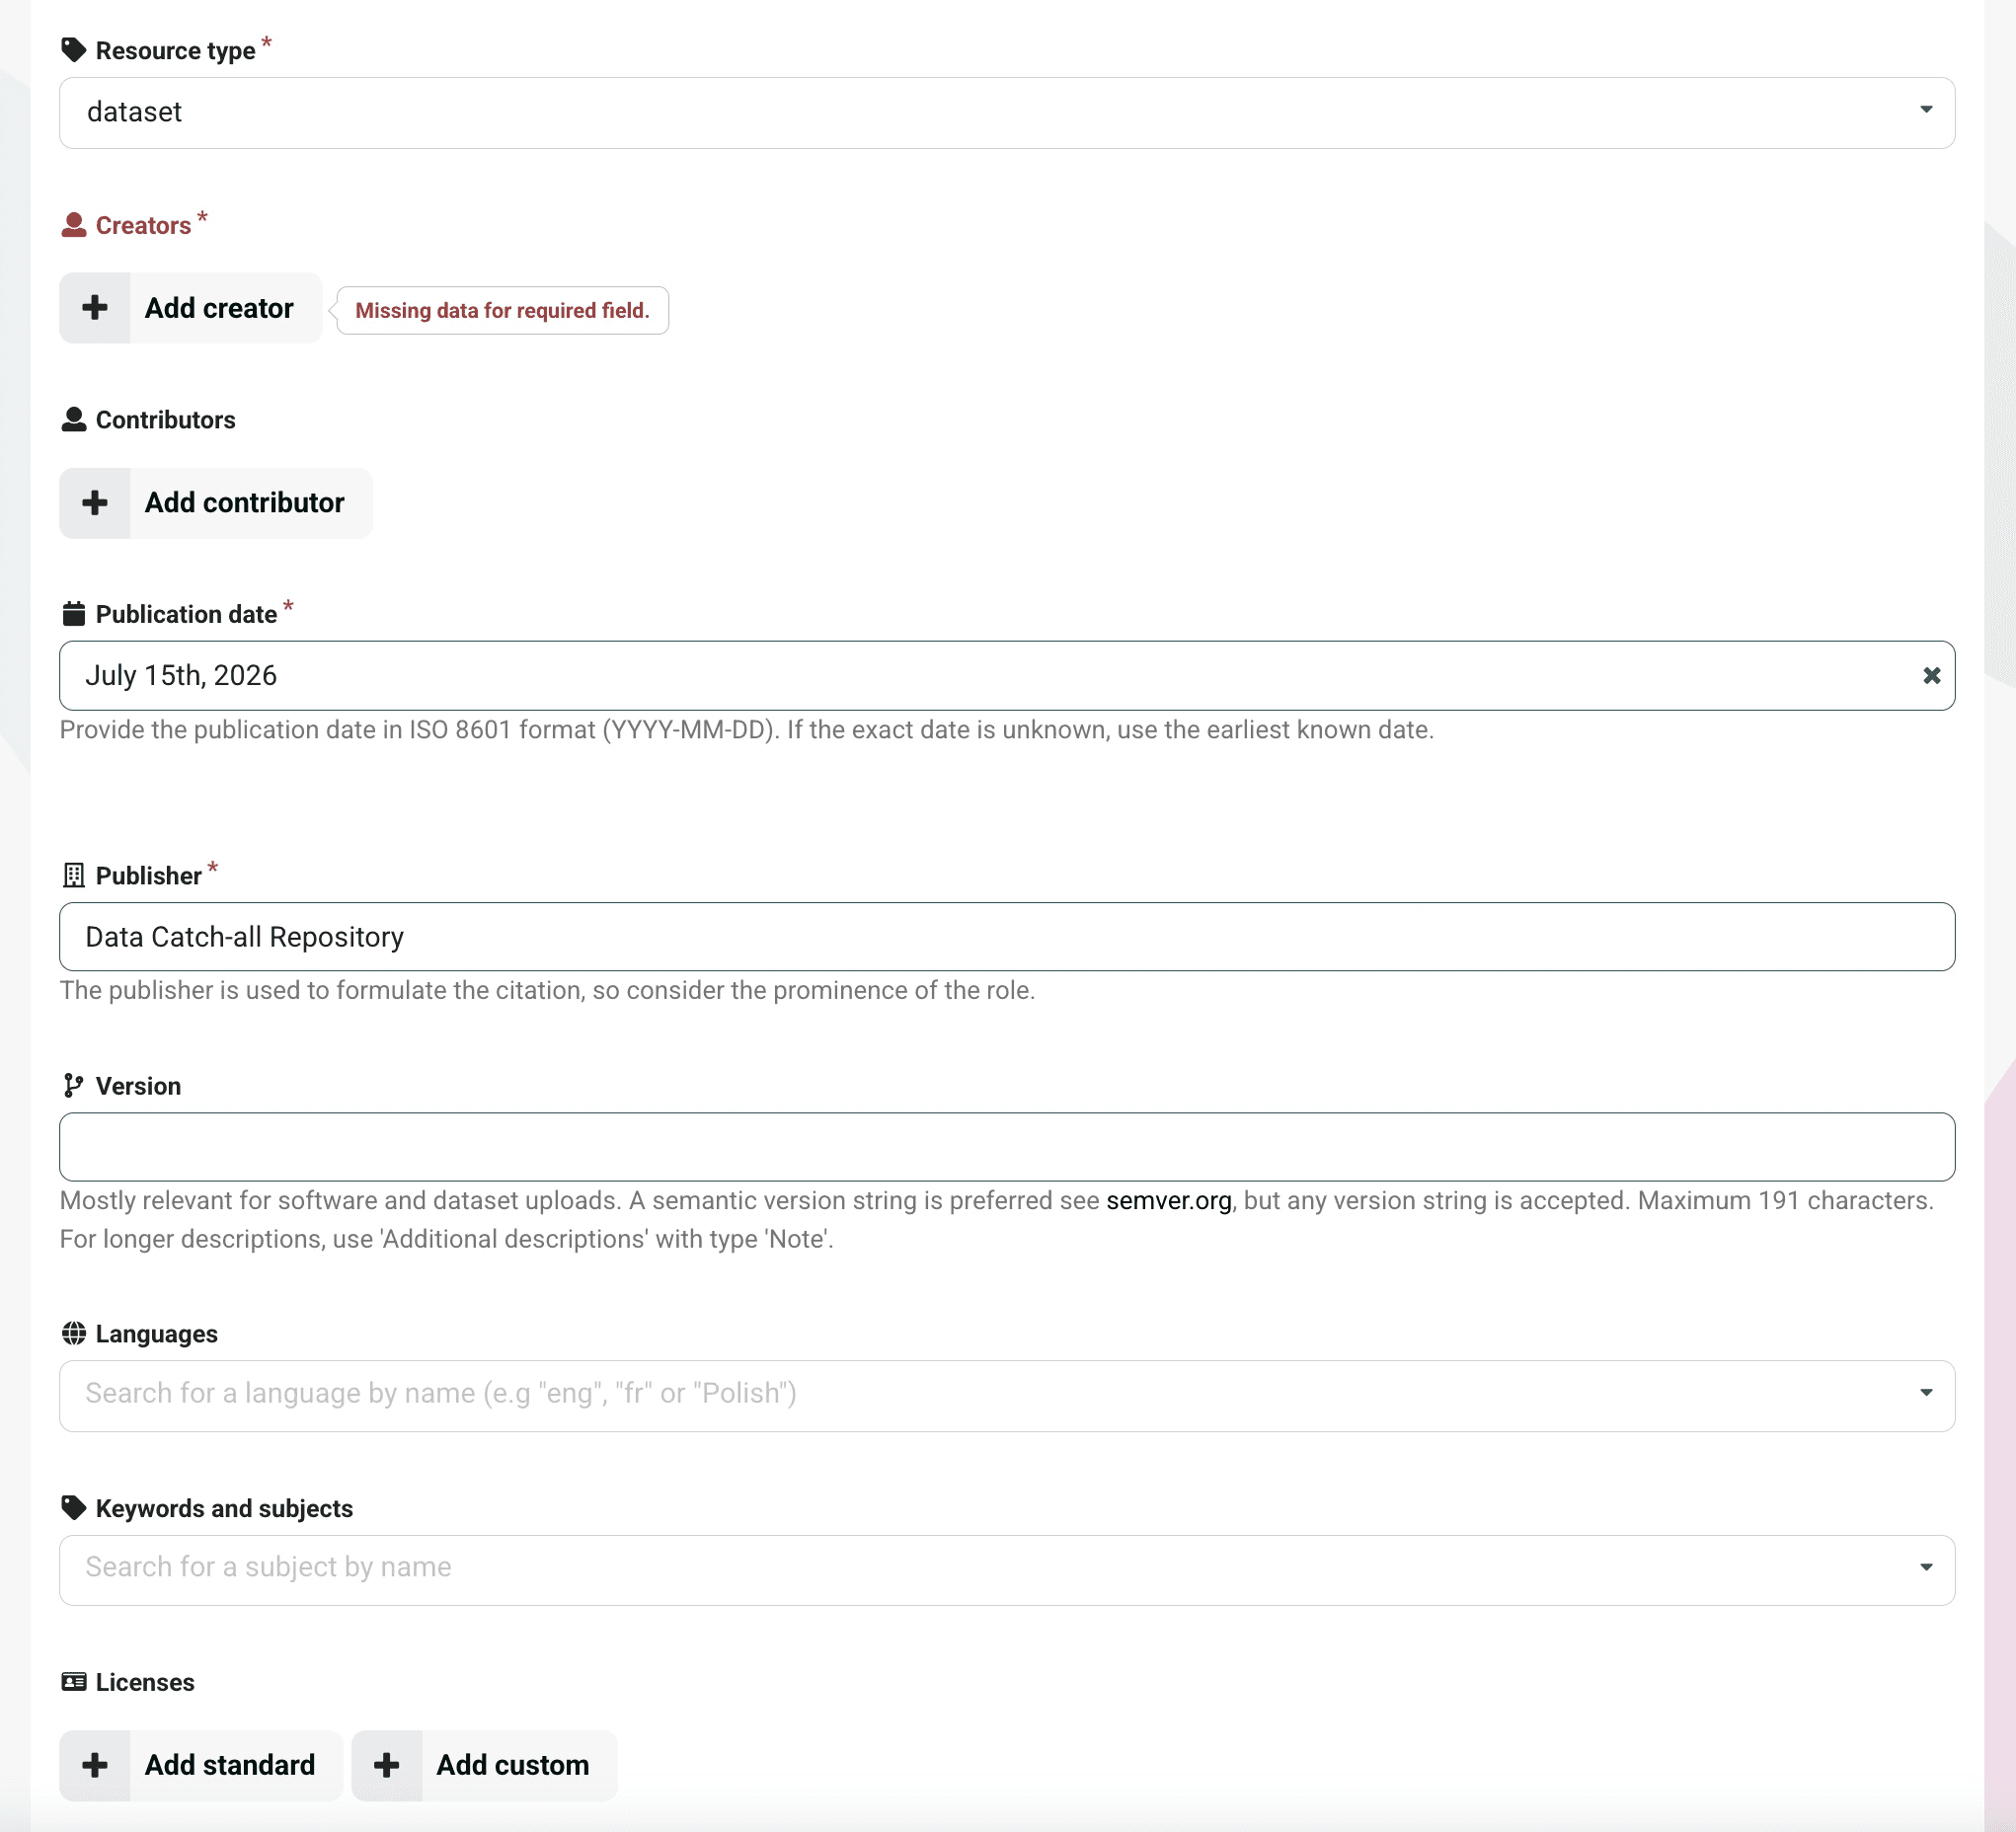Screen dimensions: 2016x1832
Task: Click the Publication date label
Action: point(186,615)
